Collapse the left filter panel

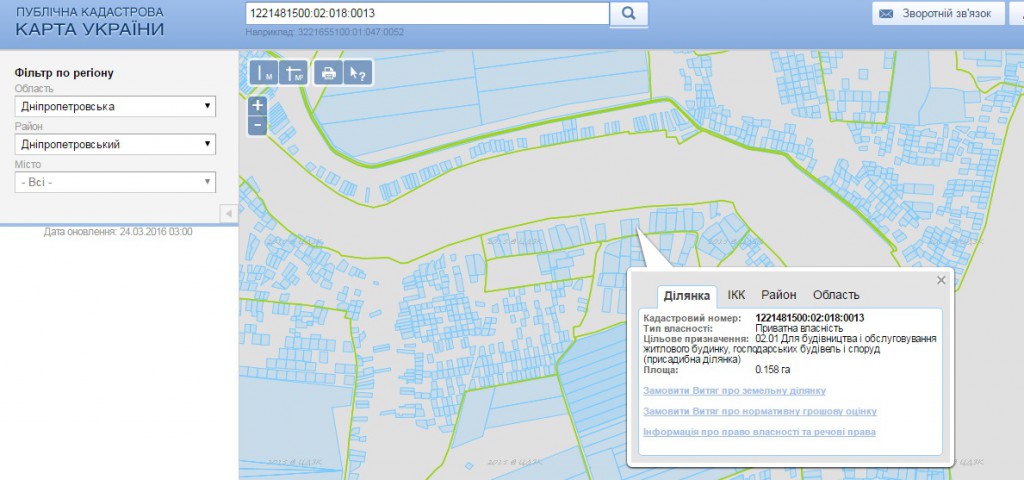click(x=228, y=213)
